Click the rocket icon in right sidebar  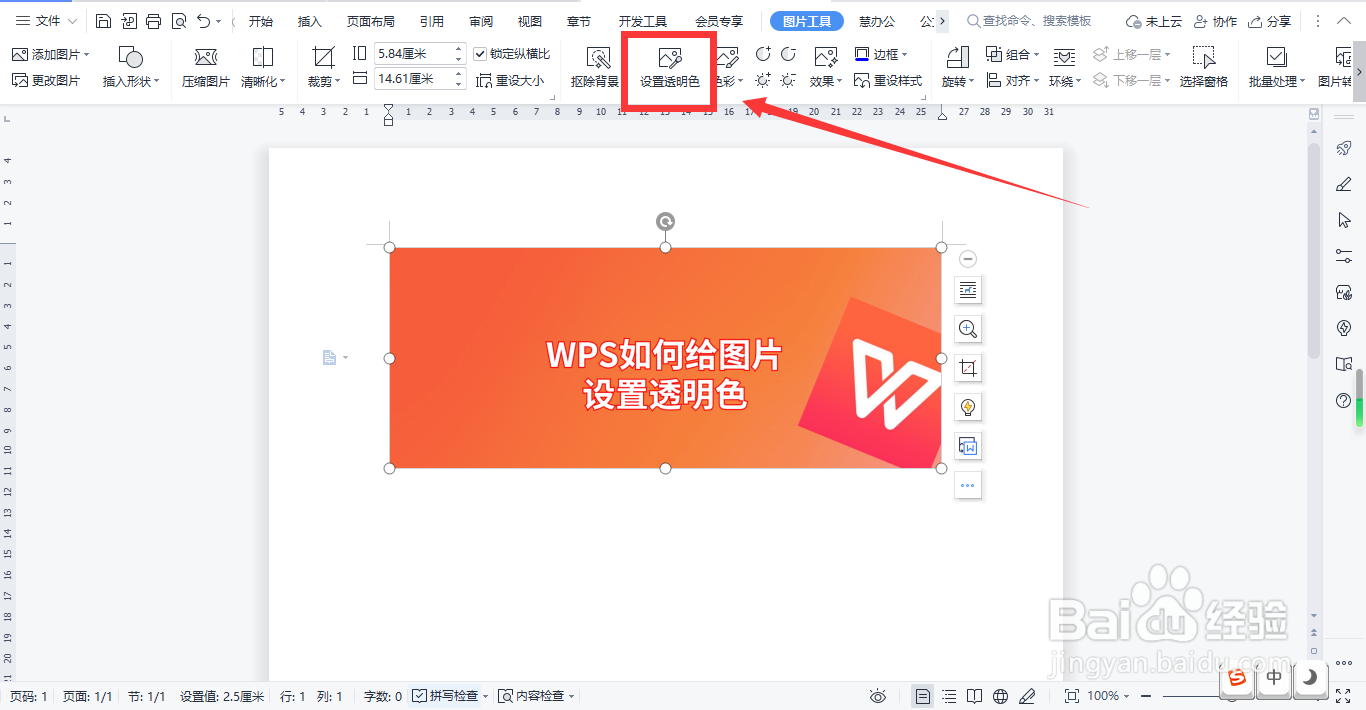pyautogui.click(x=1344, y=148)
